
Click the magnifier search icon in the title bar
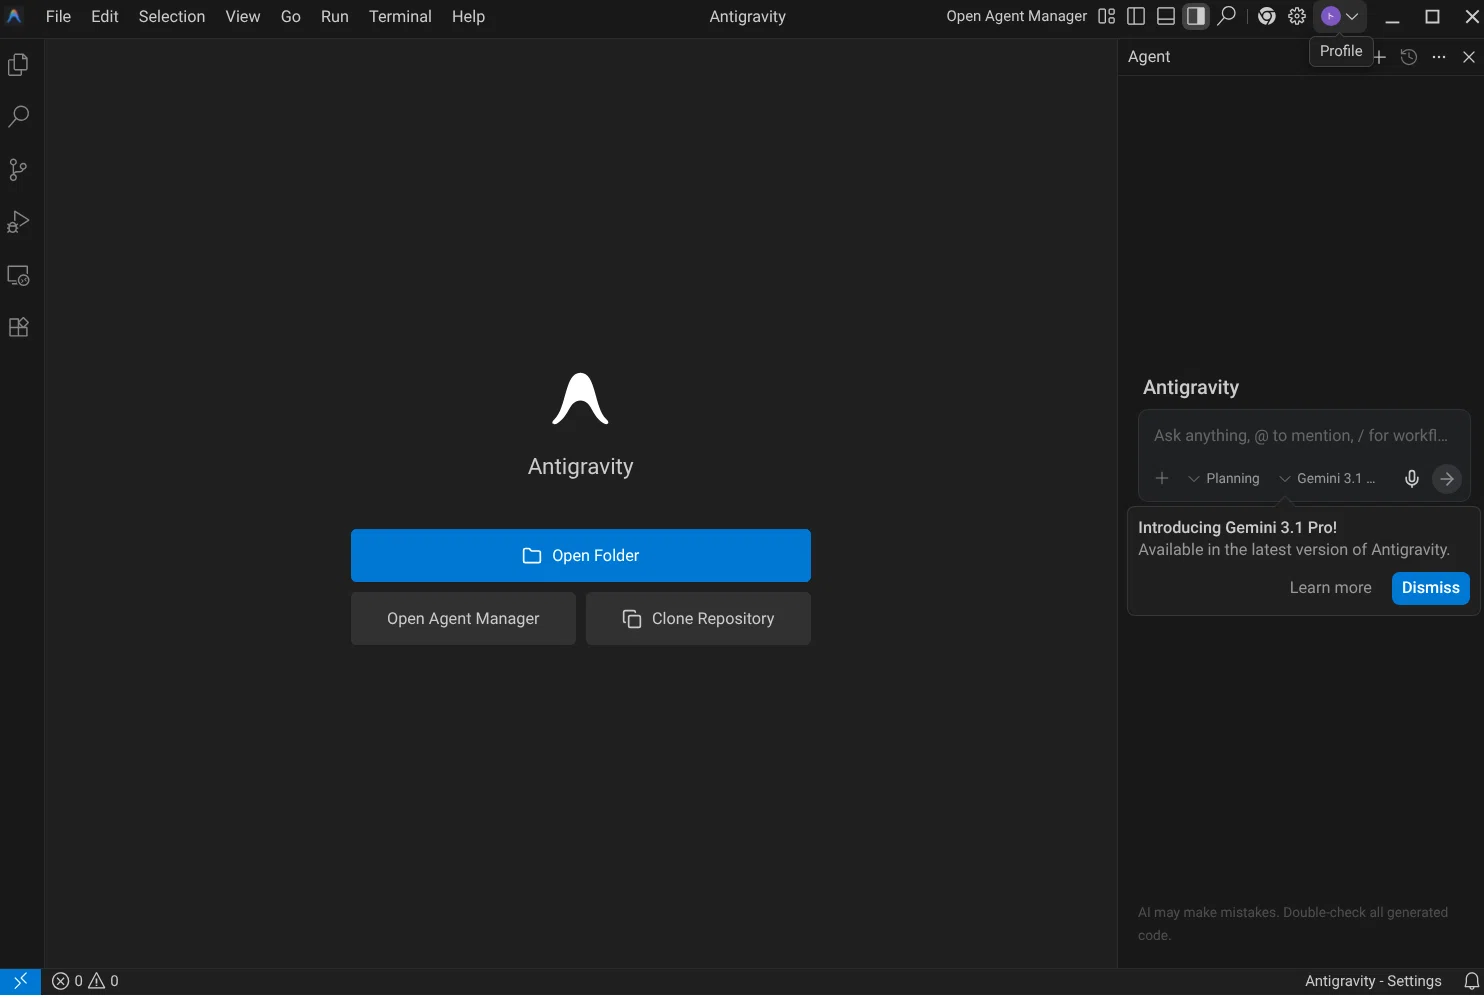coord(1226,16)
